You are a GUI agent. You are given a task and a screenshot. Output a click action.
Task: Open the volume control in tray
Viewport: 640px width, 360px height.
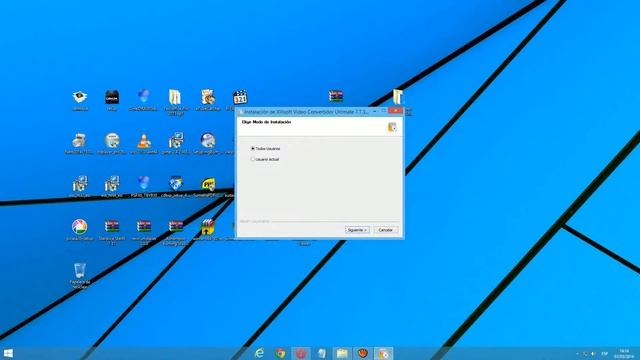click(x=593, y=354)
